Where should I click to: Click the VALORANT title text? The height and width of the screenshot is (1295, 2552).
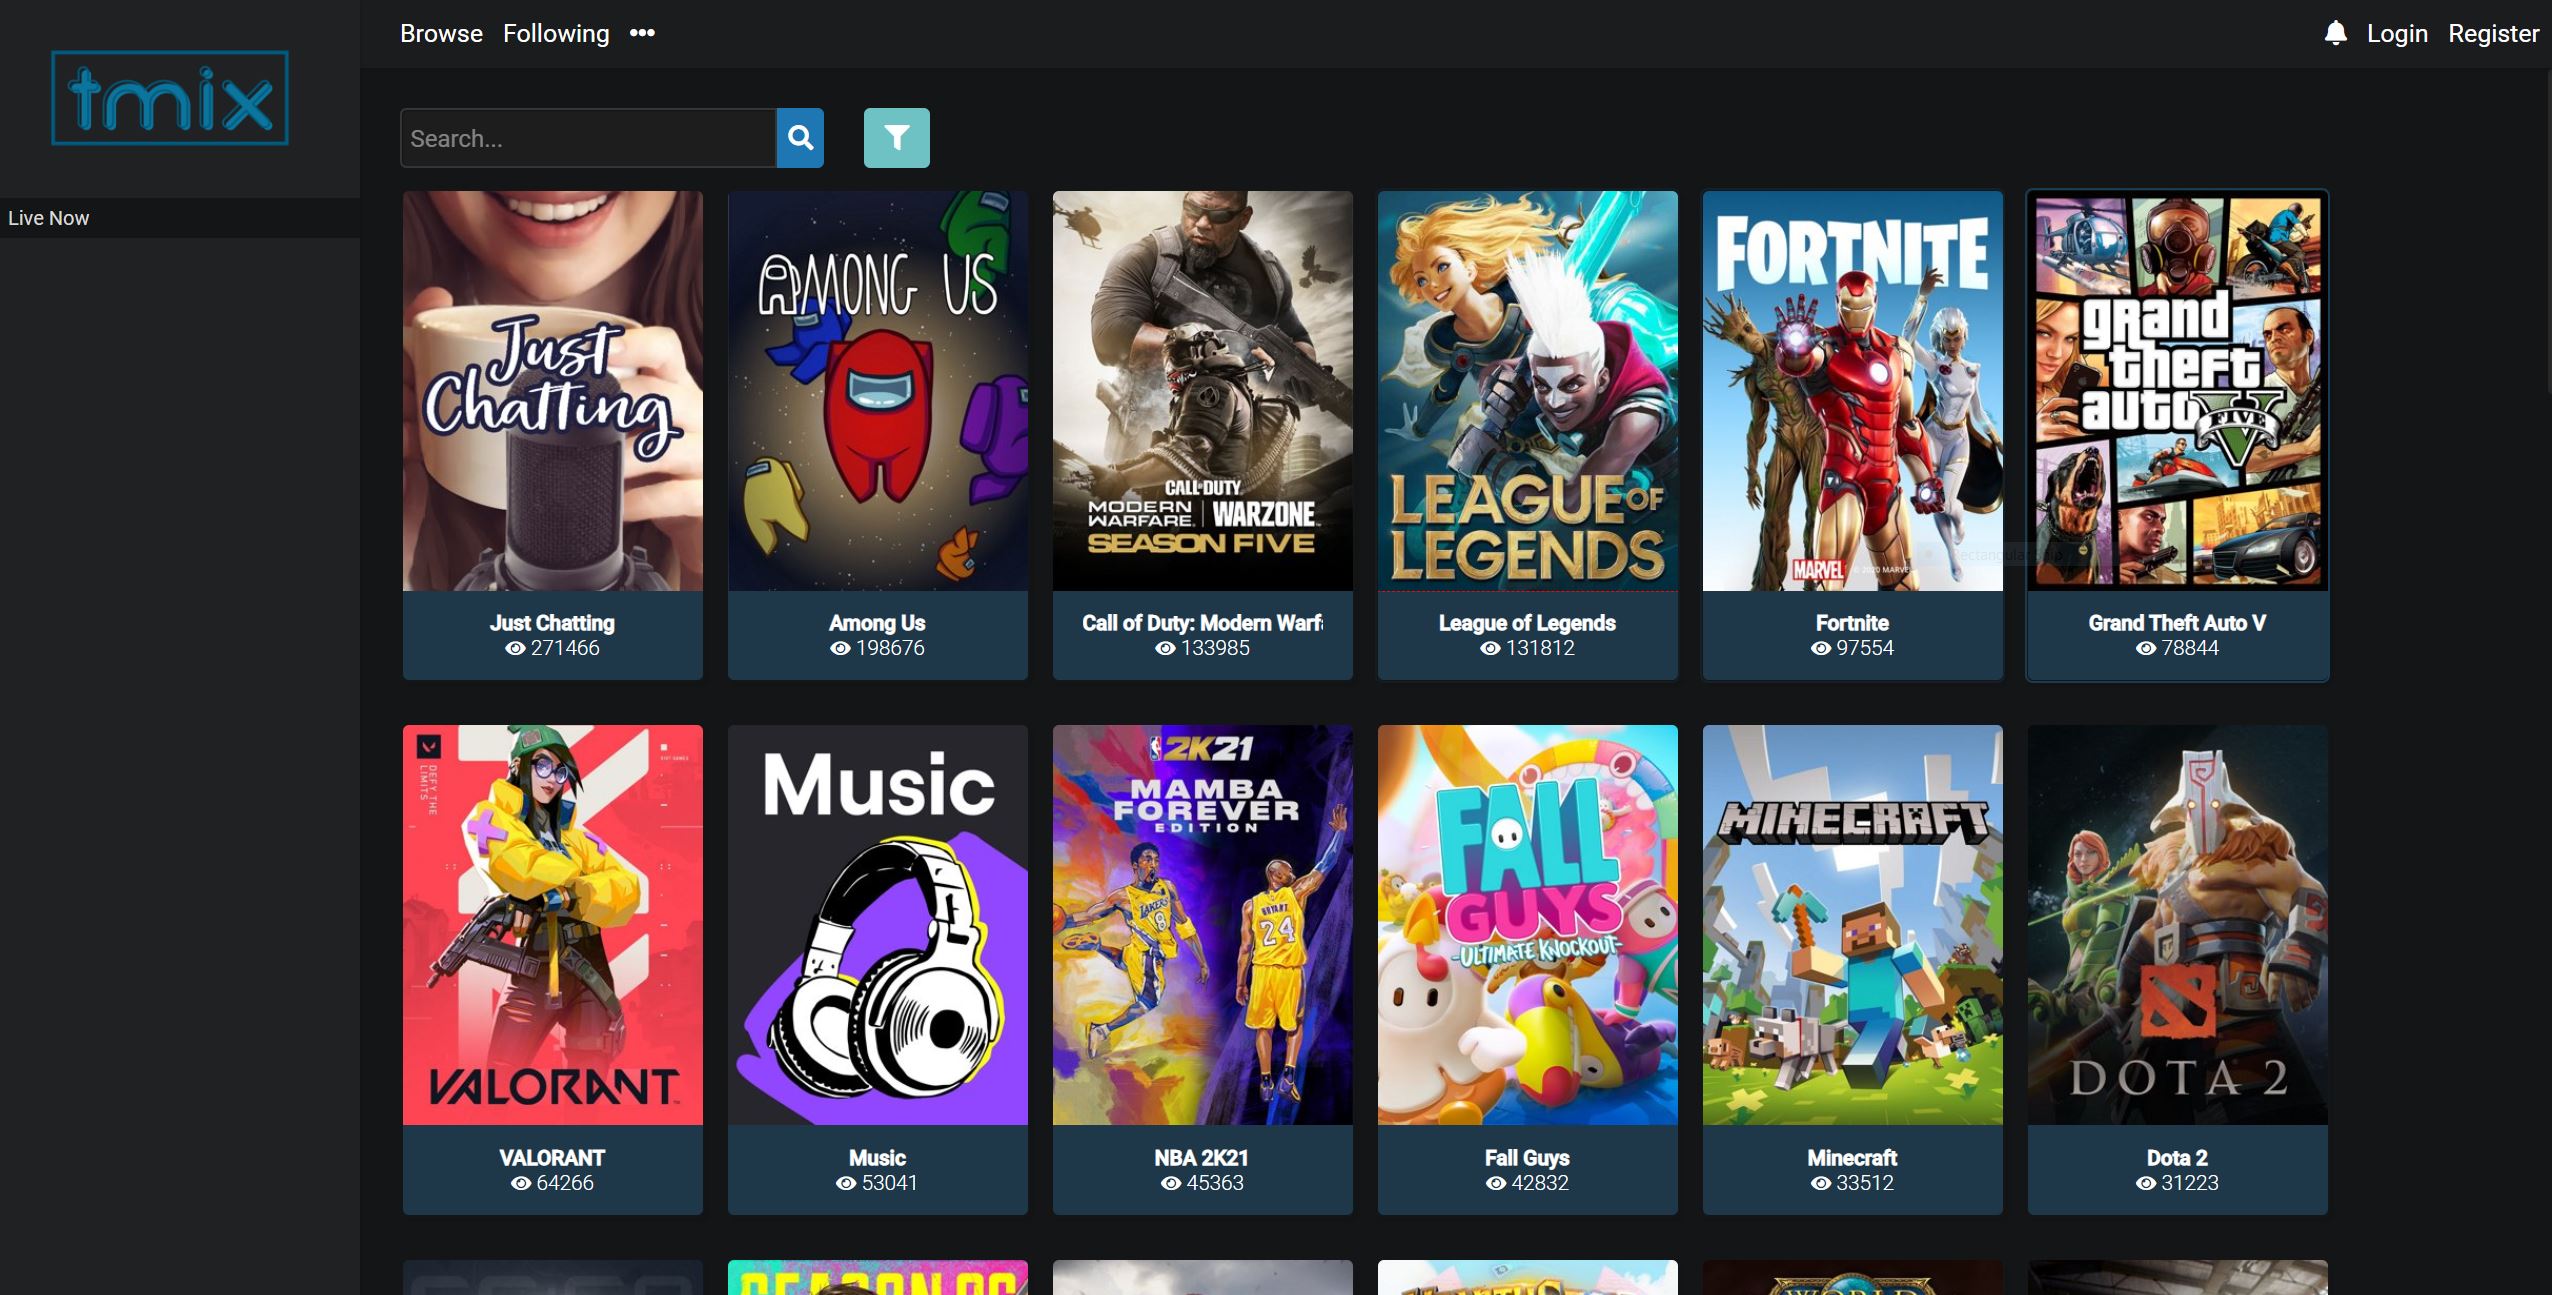[x=552, y=1158]
